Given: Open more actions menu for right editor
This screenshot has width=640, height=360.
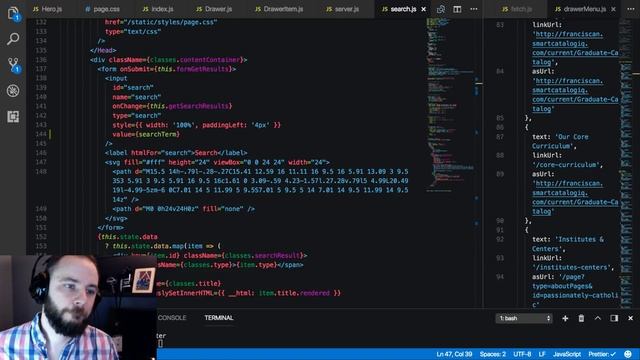Looking at the screenshot, I should tap(631, 9).
